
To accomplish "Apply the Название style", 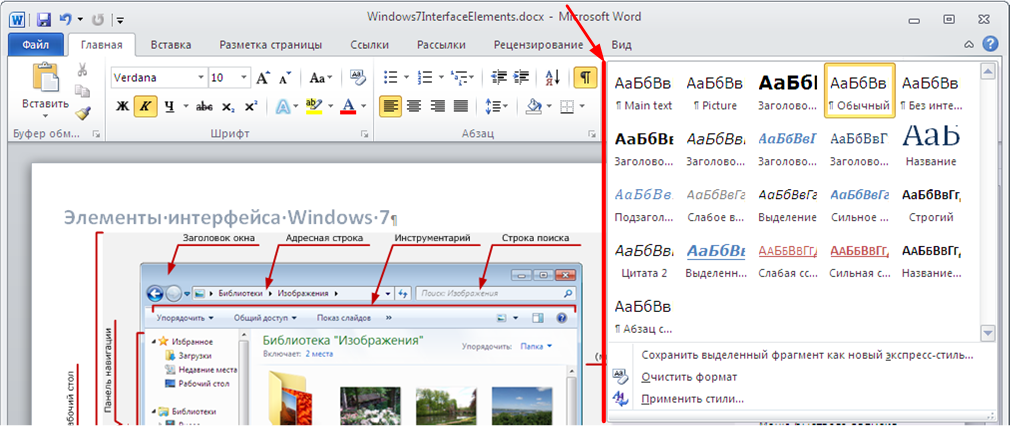I will point(931,147).
